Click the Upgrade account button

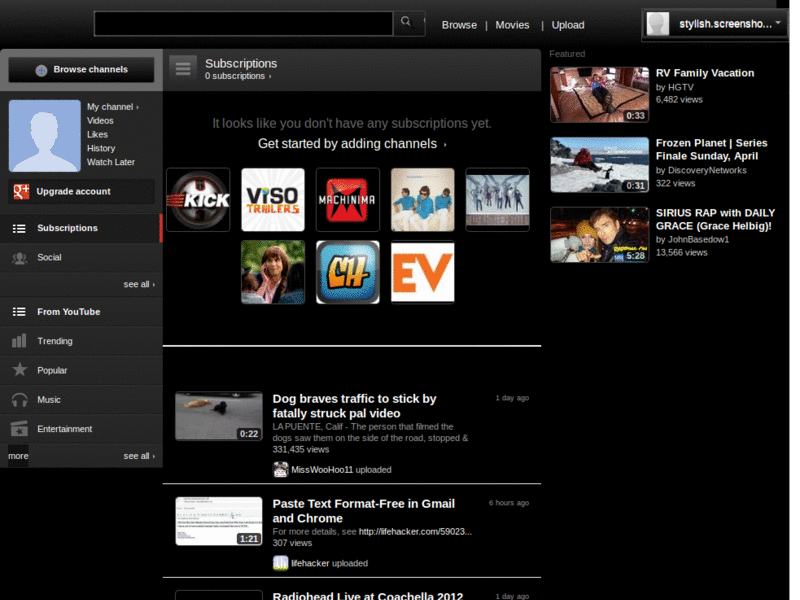click(x=82, y=191)
